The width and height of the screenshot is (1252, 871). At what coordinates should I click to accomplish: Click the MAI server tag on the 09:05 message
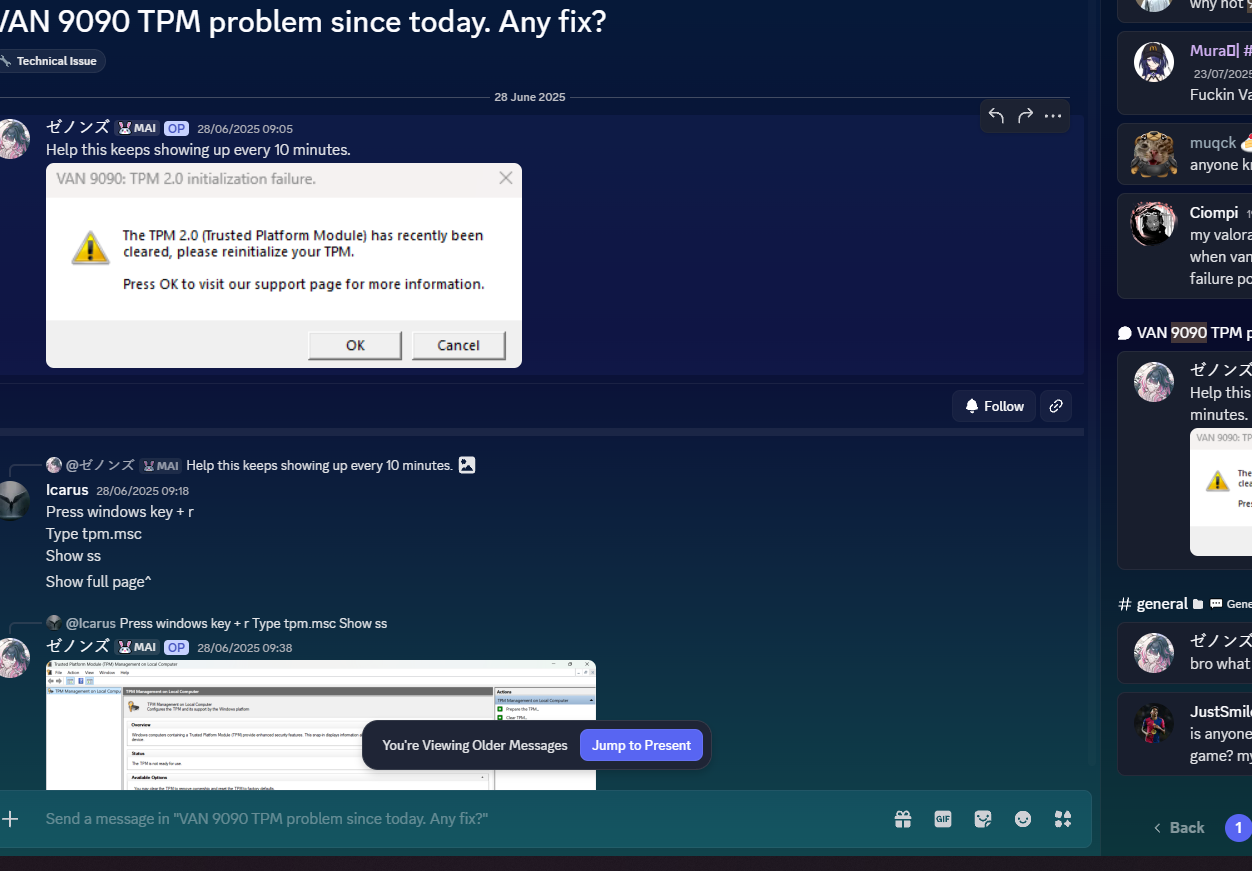click(x=136, y=128)
